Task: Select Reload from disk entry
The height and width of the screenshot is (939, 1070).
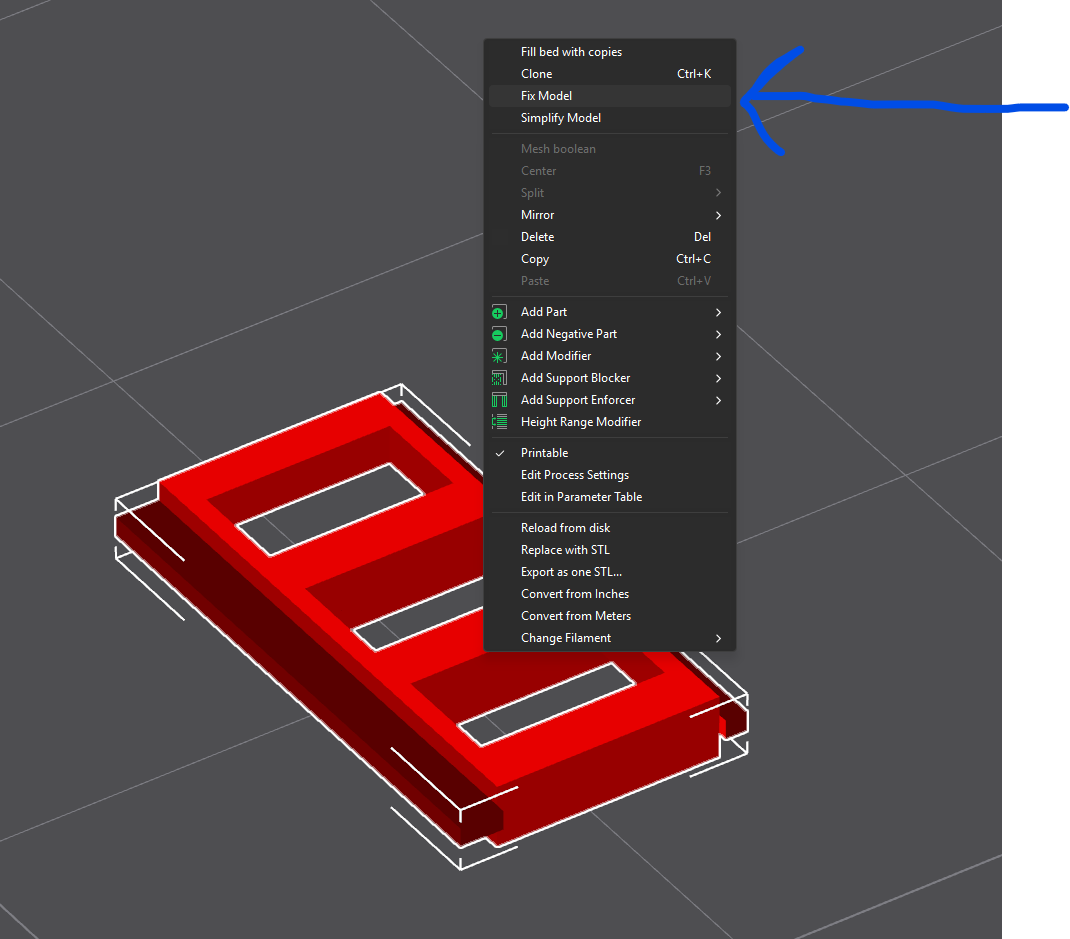Action: pyautogui.click(x=565, y=528)
